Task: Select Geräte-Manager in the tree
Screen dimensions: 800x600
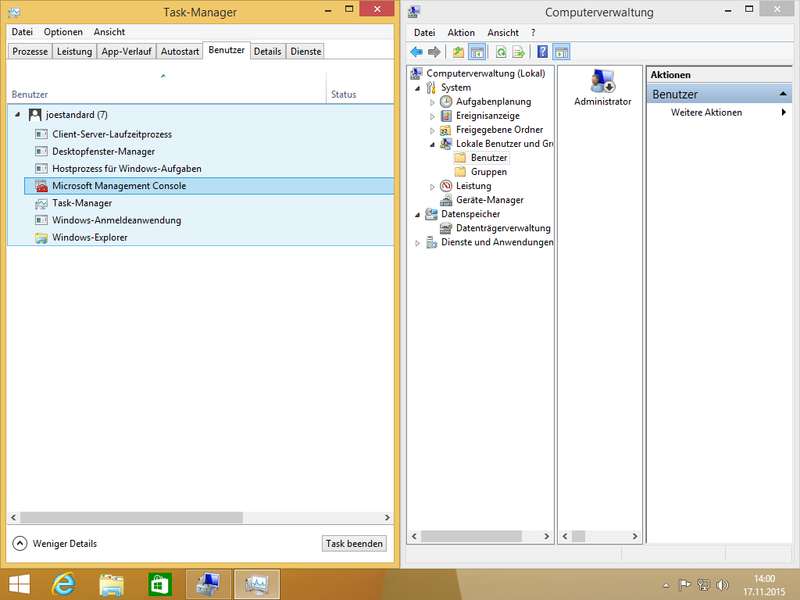Action: [x=490, y=200]
